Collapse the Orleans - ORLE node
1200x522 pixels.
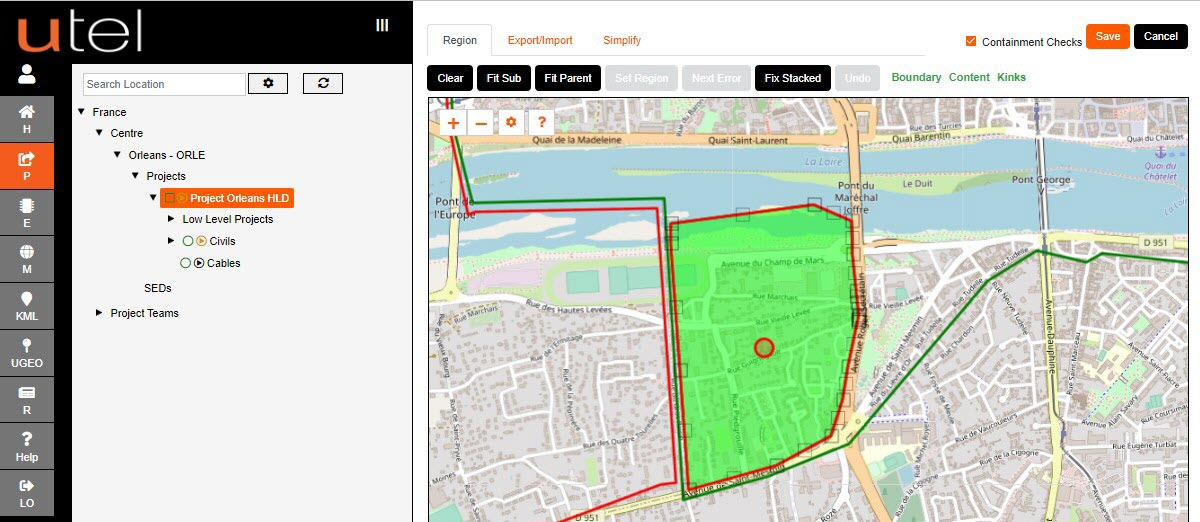[x=117, y=155]
